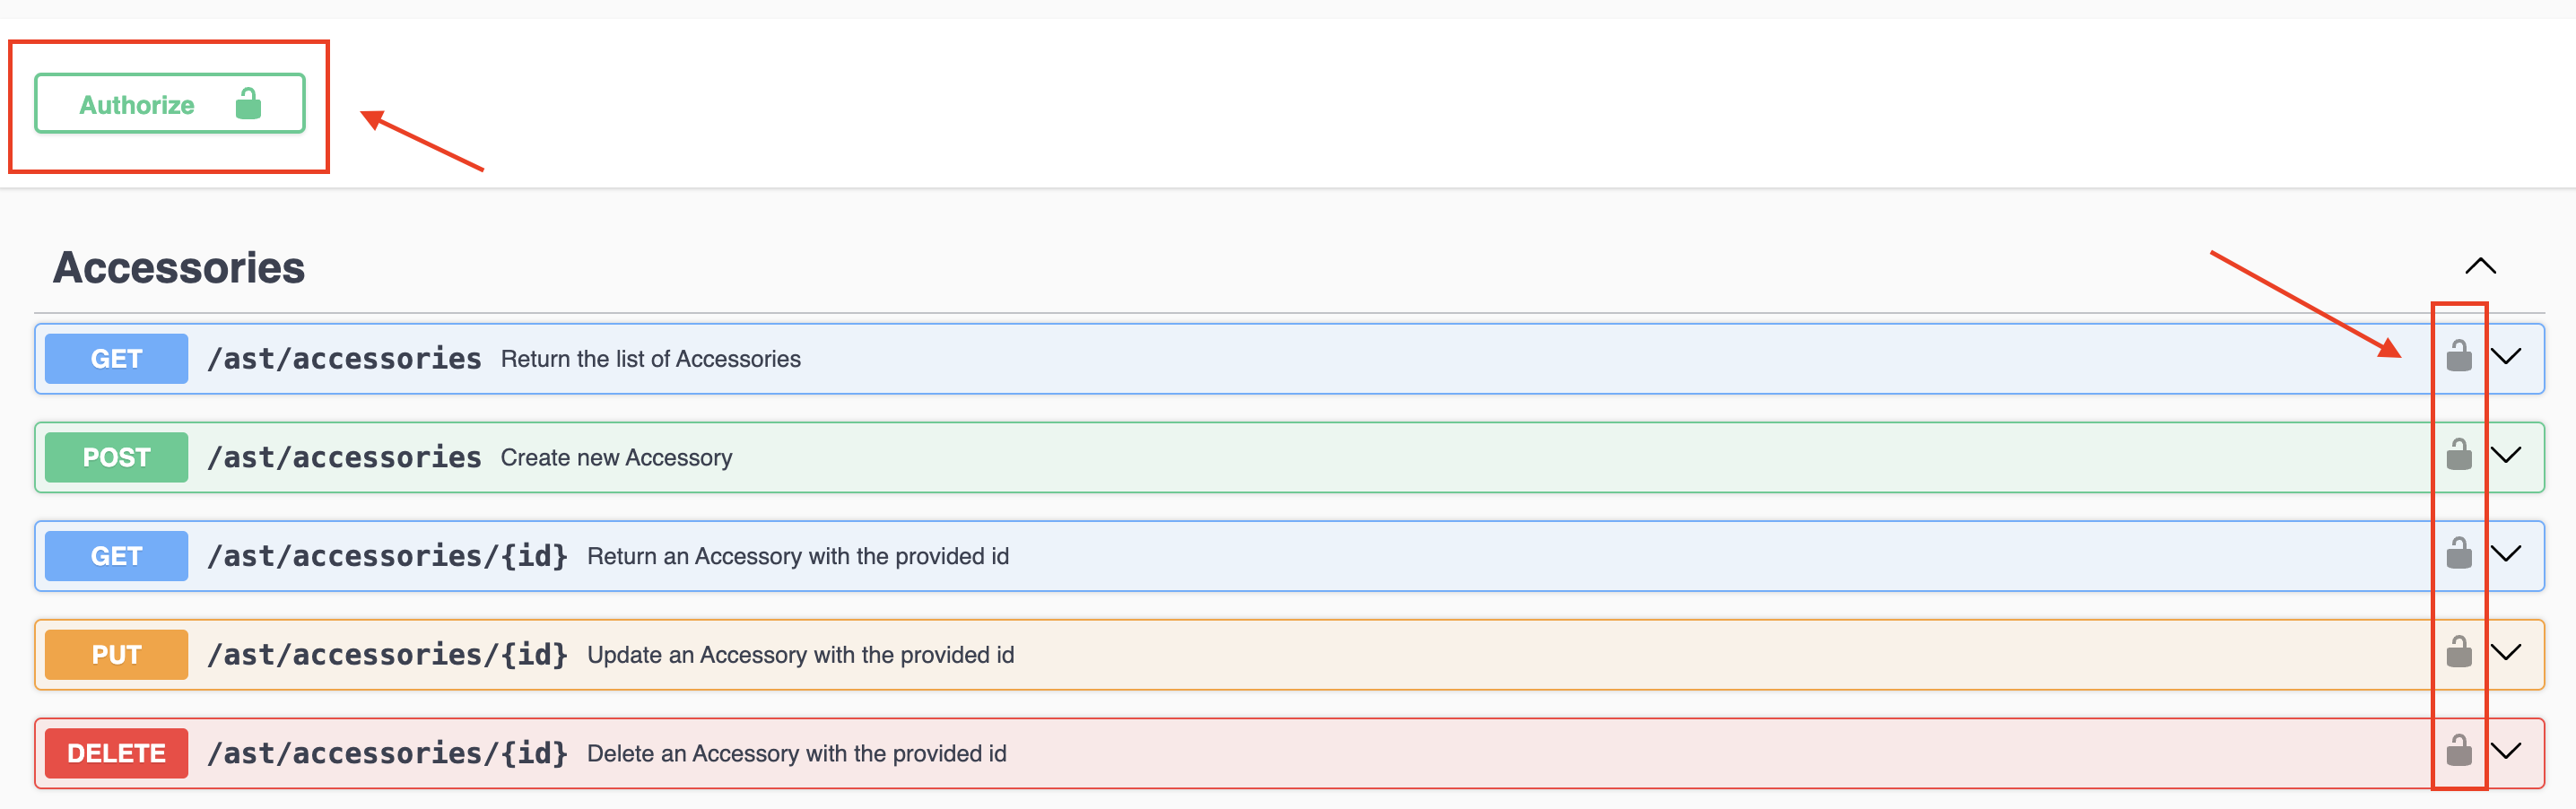Click the red DELETE method badge

116,753
